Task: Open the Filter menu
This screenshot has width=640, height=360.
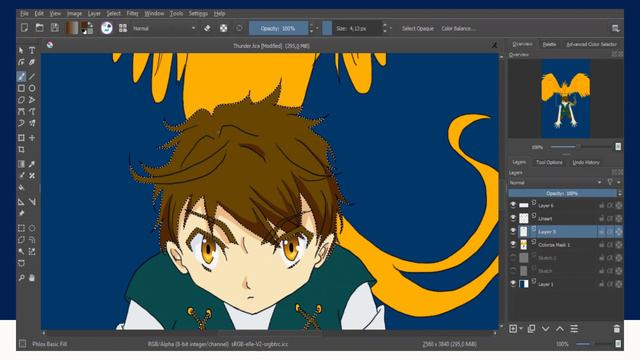Action: coord(132,13)
